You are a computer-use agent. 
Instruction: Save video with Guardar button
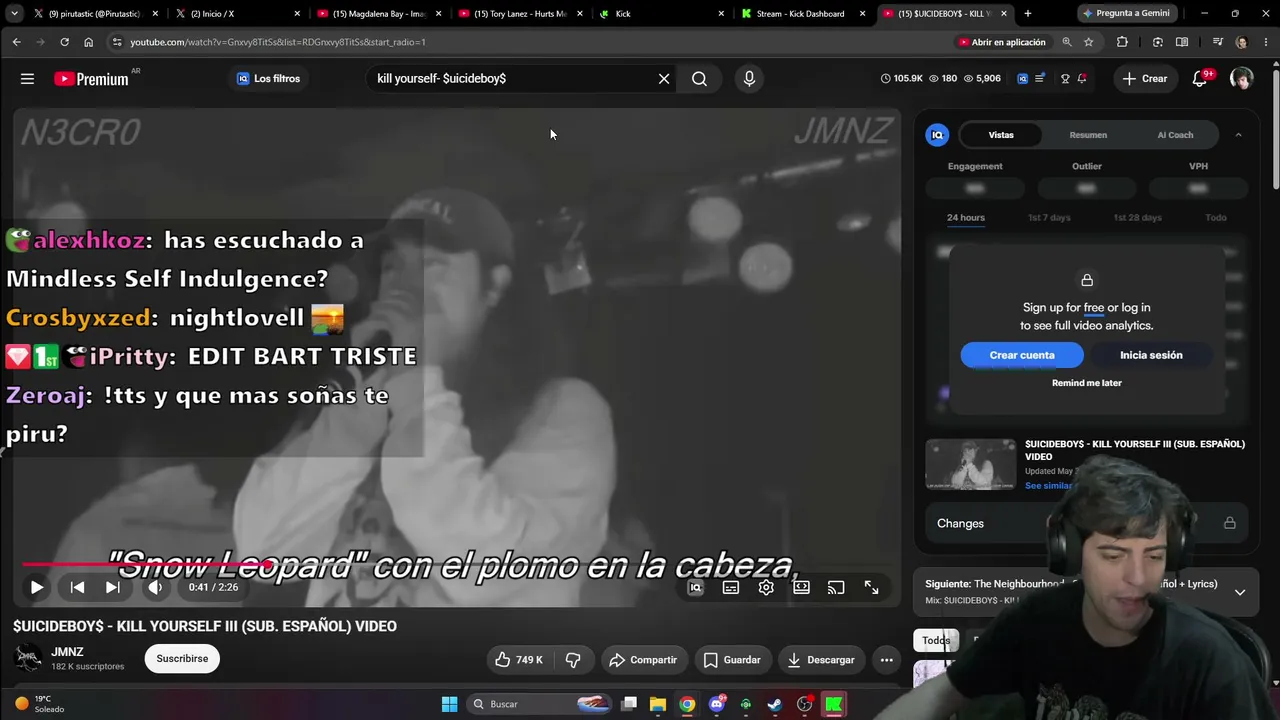click(x=732, y=660)
